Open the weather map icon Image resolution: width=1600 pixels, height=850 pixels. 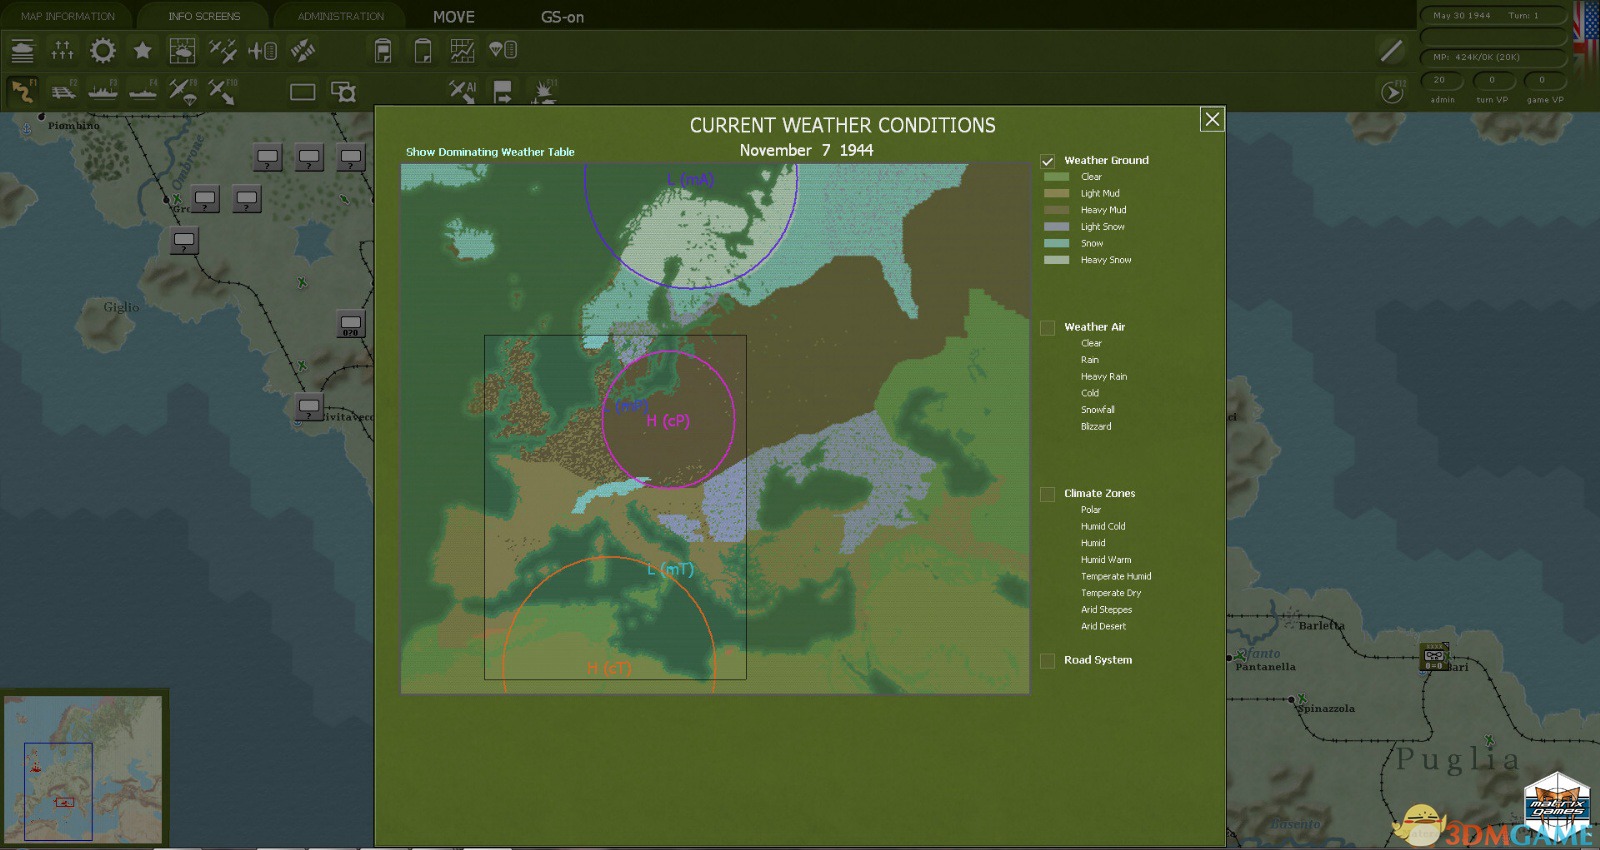pos(182,50)
